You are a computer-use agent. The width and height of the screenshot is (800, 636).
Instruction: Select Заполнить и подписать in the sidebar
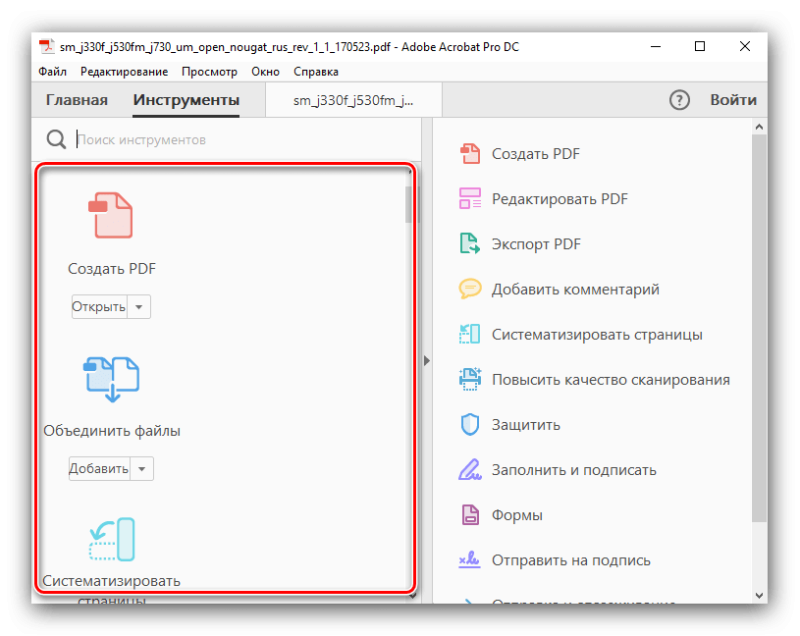[x=574, y=470]
